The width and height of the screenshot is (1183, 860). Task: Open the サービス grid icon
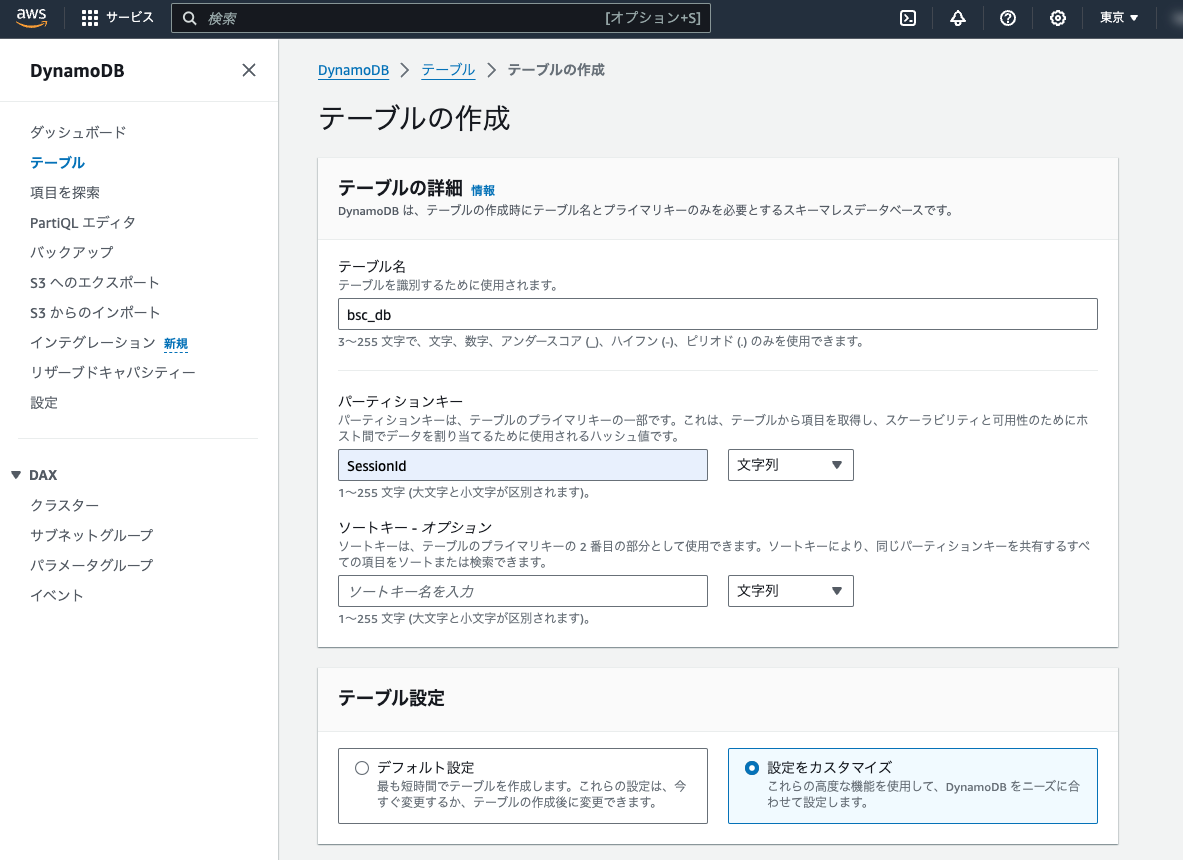point(88,17)
